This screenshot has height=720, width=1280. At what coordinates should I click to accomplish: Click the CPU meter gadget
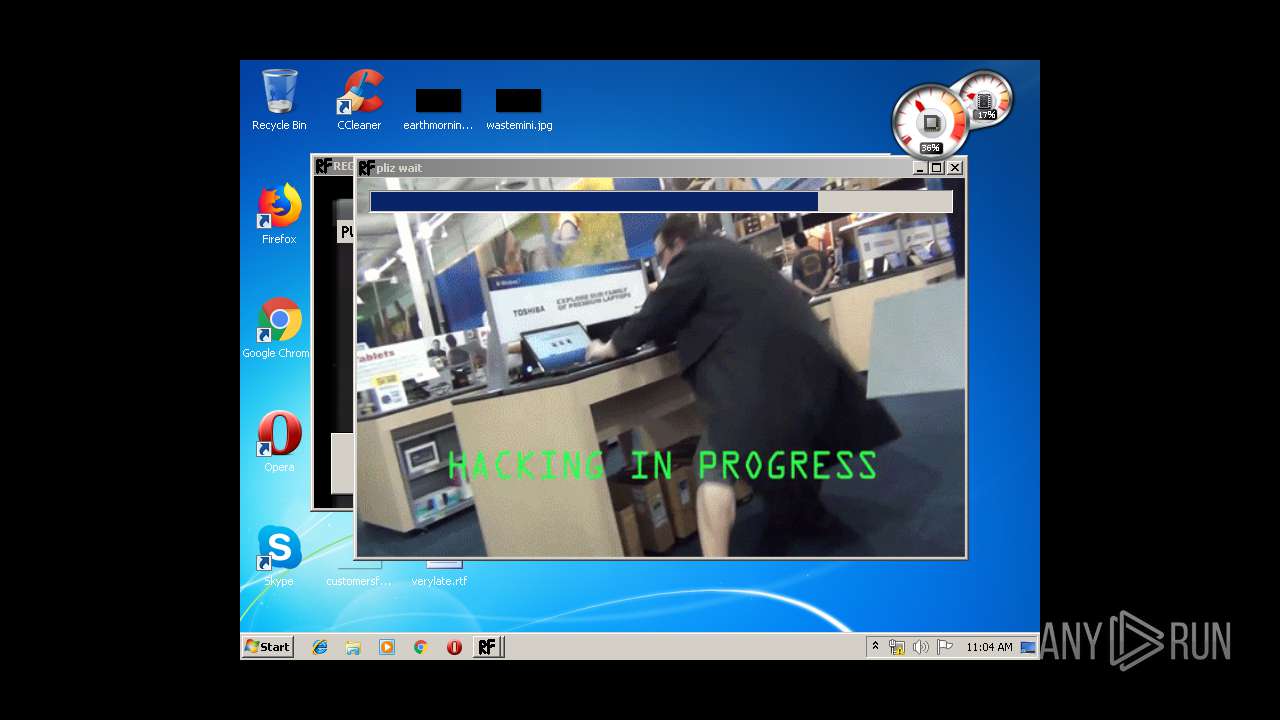tap(930, 121)
